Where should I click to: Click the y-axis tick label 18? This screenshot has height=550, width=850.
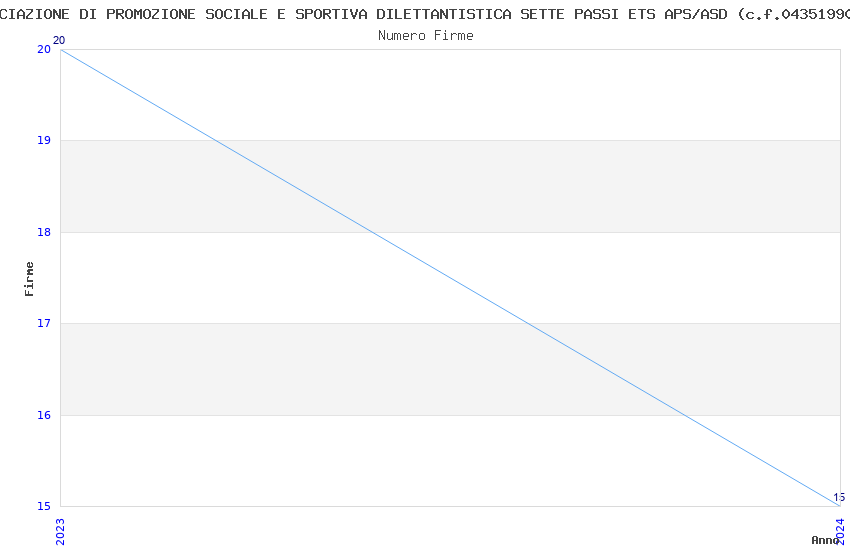click(x=44, y=232)
